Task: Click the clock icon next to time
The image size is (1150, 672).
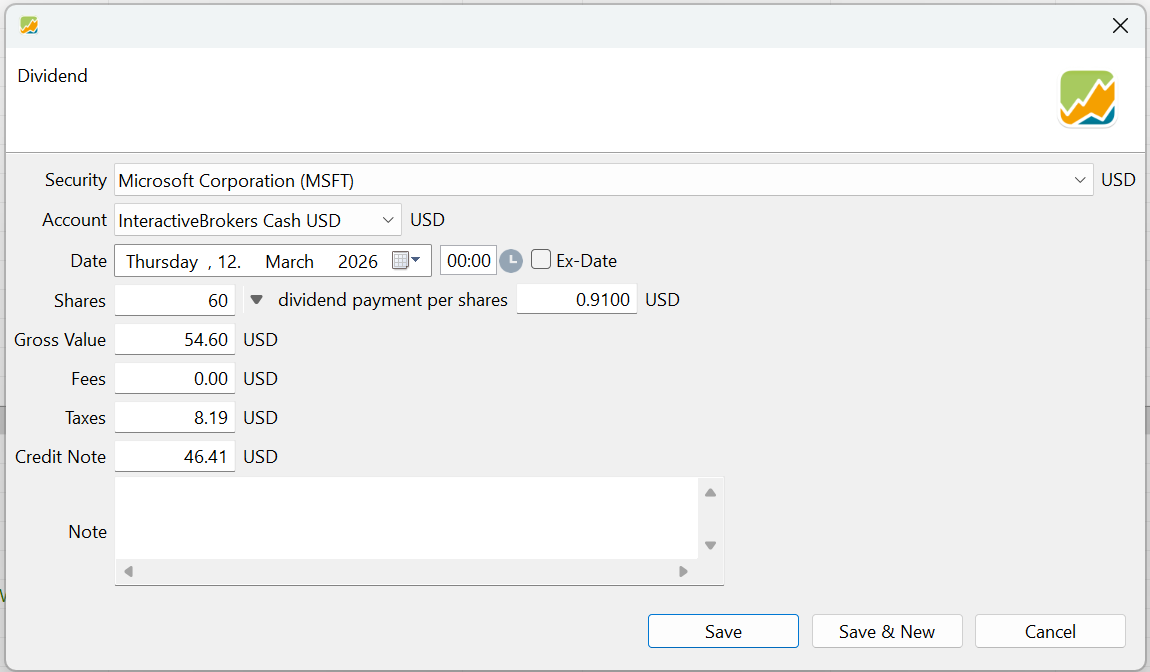Action: point(510,261)
